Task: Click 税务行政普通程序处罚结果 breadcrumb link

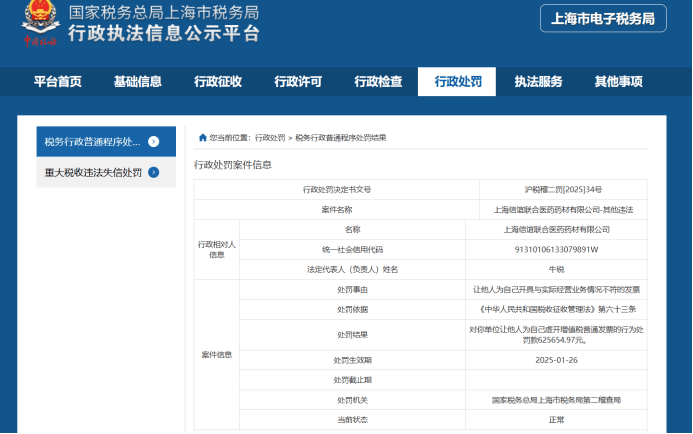Action: [x=340, y=137]
